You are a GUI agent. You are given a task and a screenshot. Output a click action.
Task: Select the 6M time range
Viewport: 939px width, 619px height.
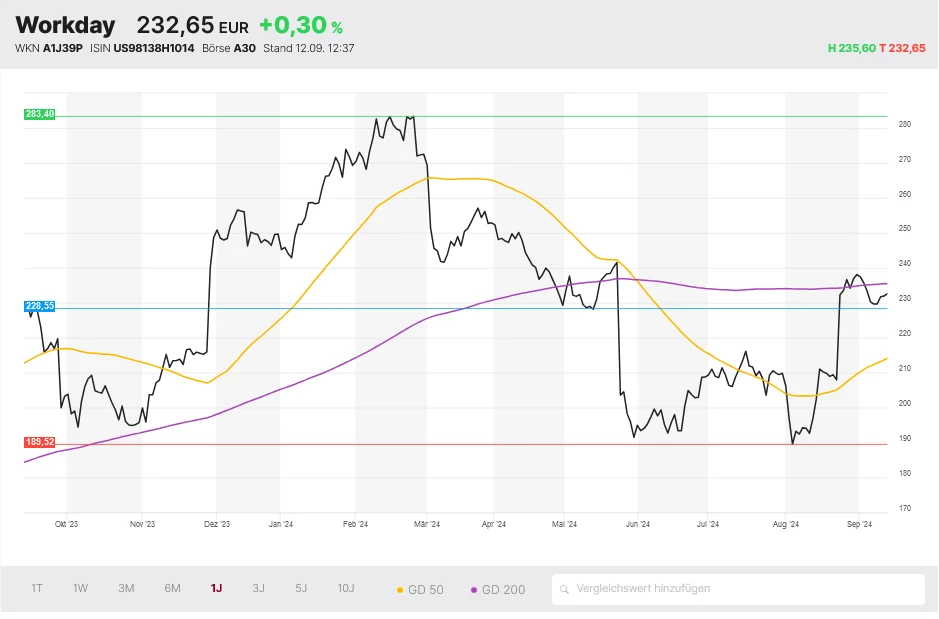pyautogui.click(x=173, y=588)
